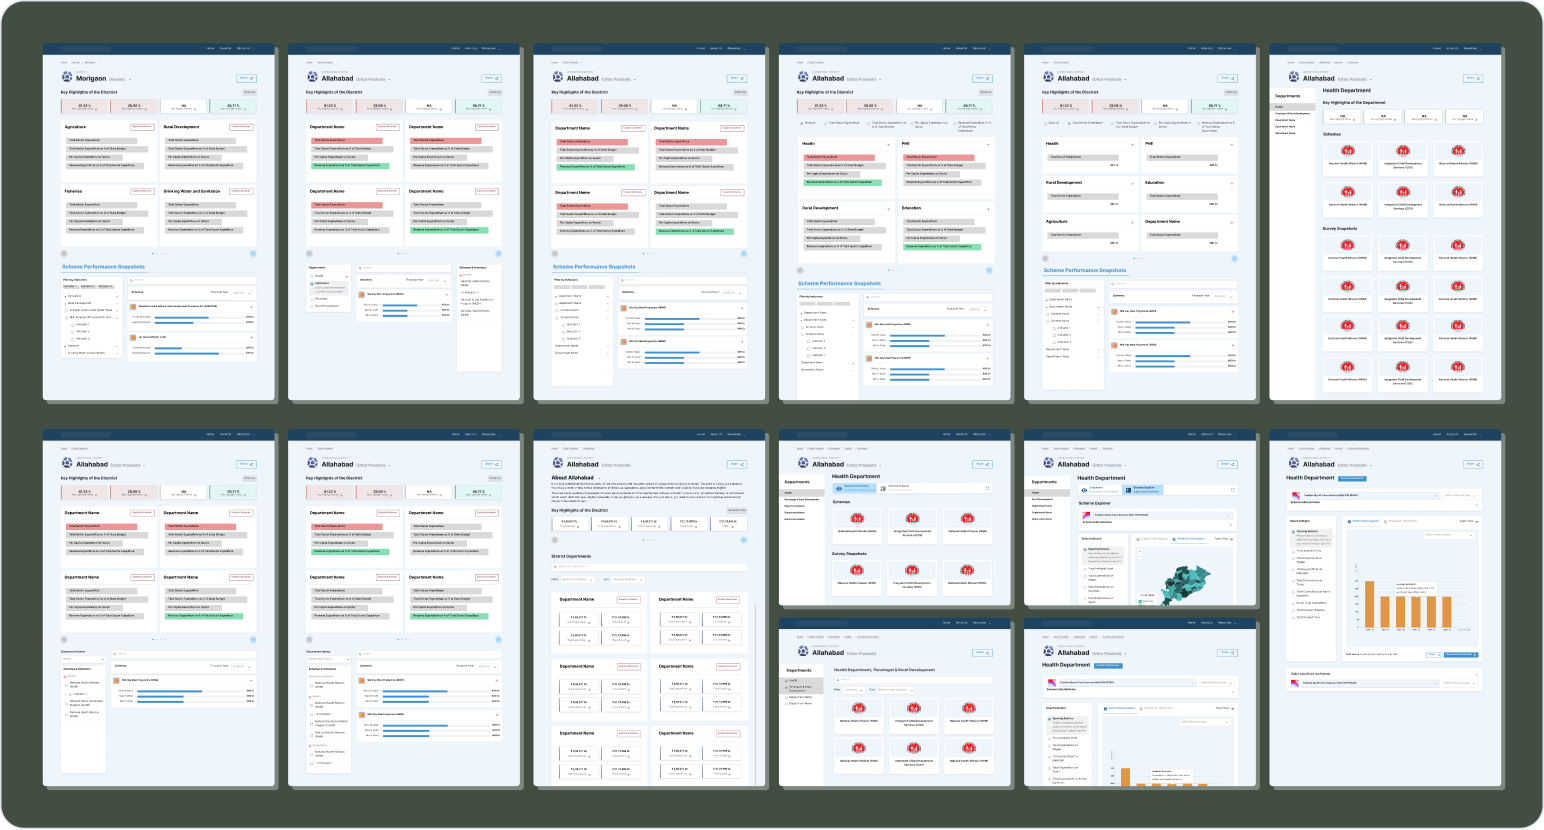Click About Us in the Morigaon mockup navbar
Image resolution: width=1544 pixels, height=830 pixels.
tap(225, 47)
